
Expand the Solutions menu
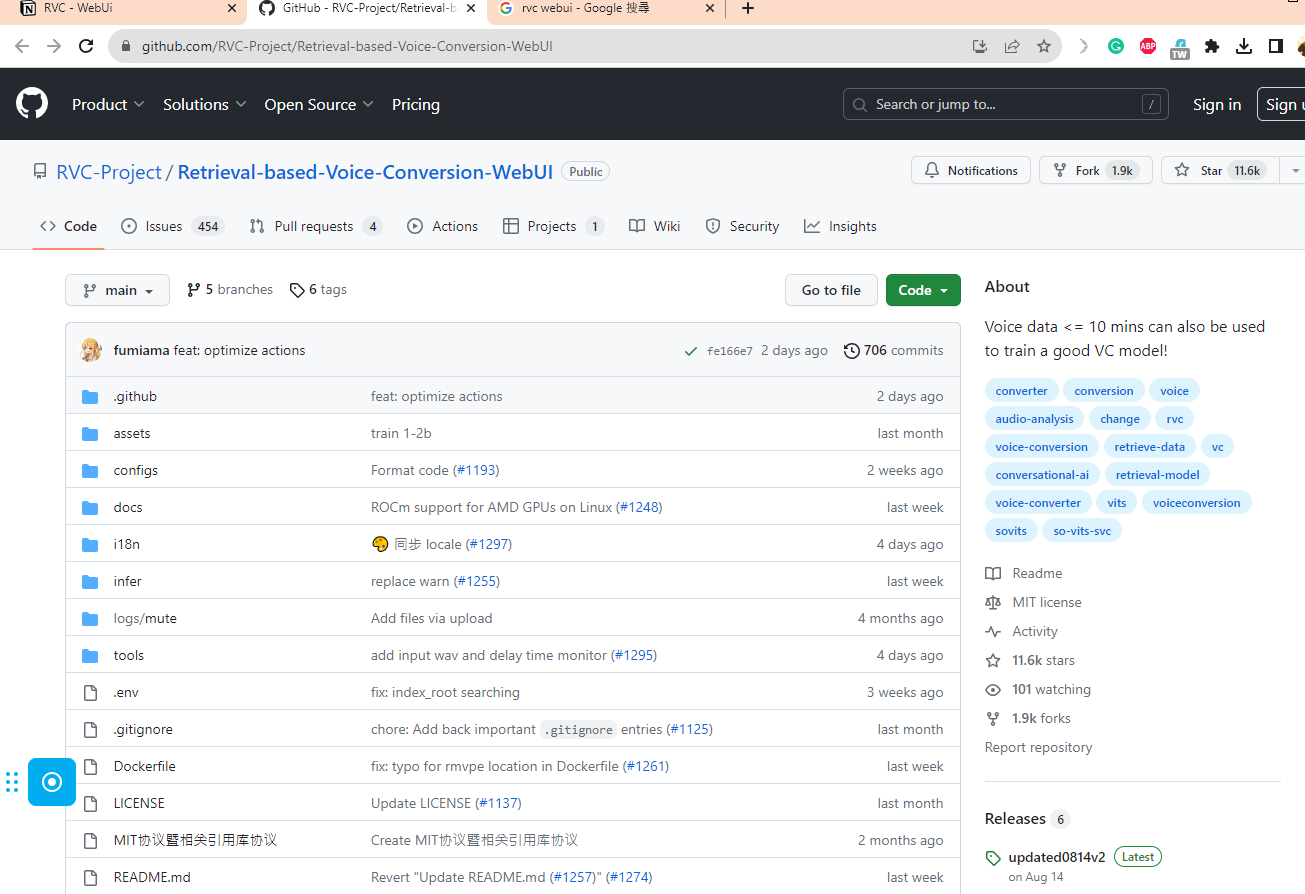pos(205,104)
